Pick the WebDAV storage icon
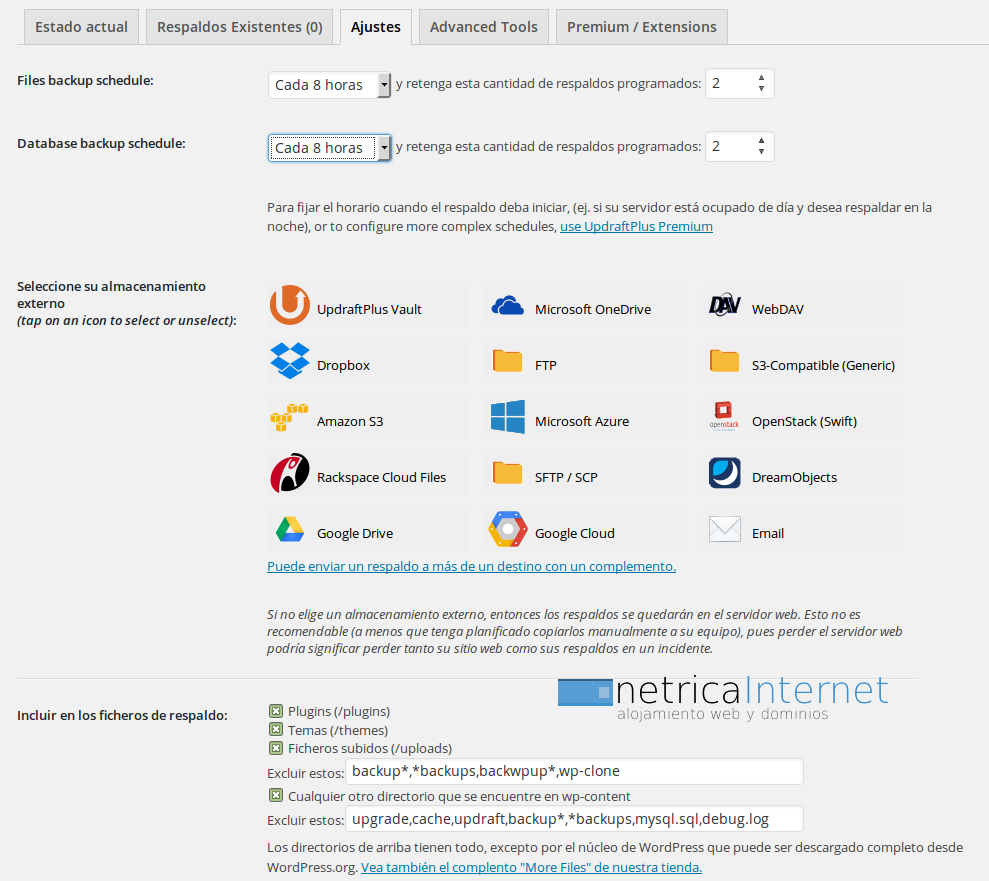Image resolution: width=989 pixels, height=881 pixels. tap(725, 305)
